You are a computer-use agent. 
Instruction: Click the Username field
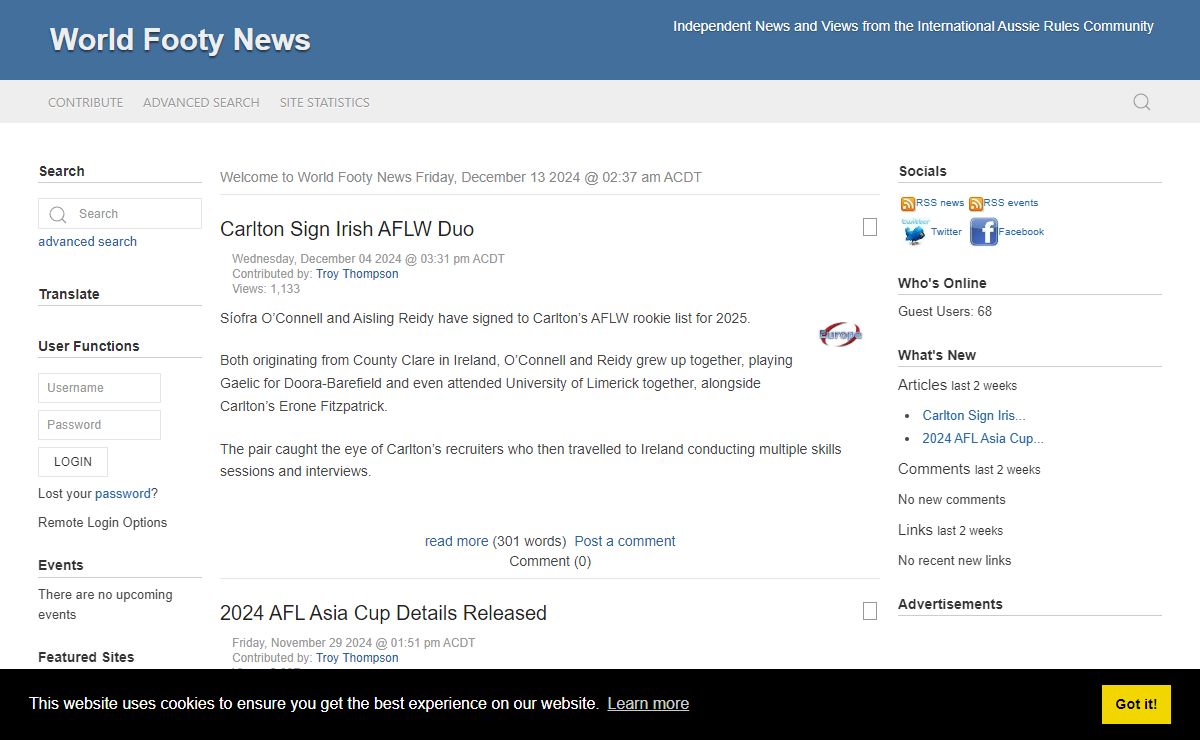point(99,388)
